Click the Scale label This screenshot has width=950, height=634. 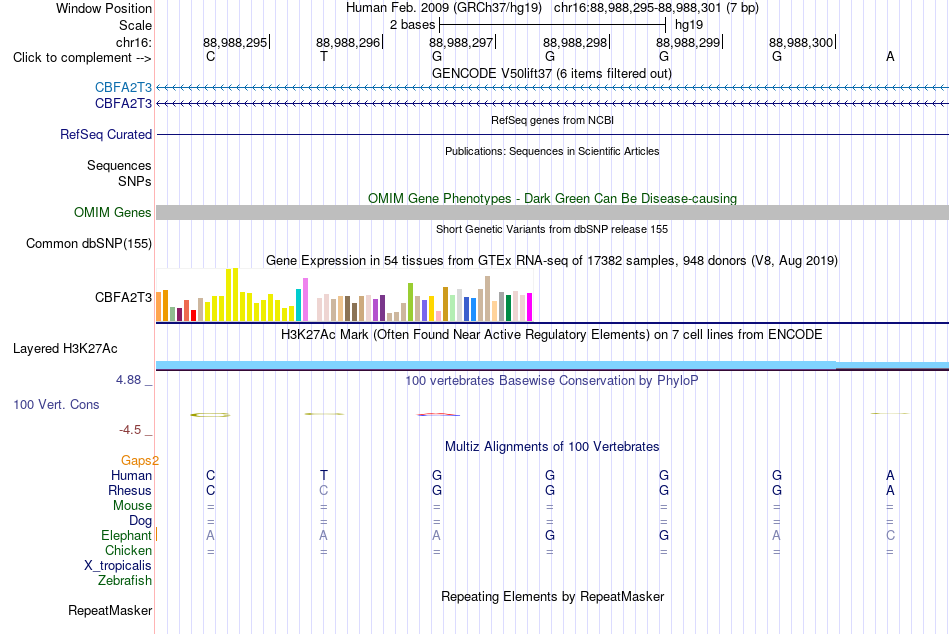pyautogui.click(x=135, y=25)
